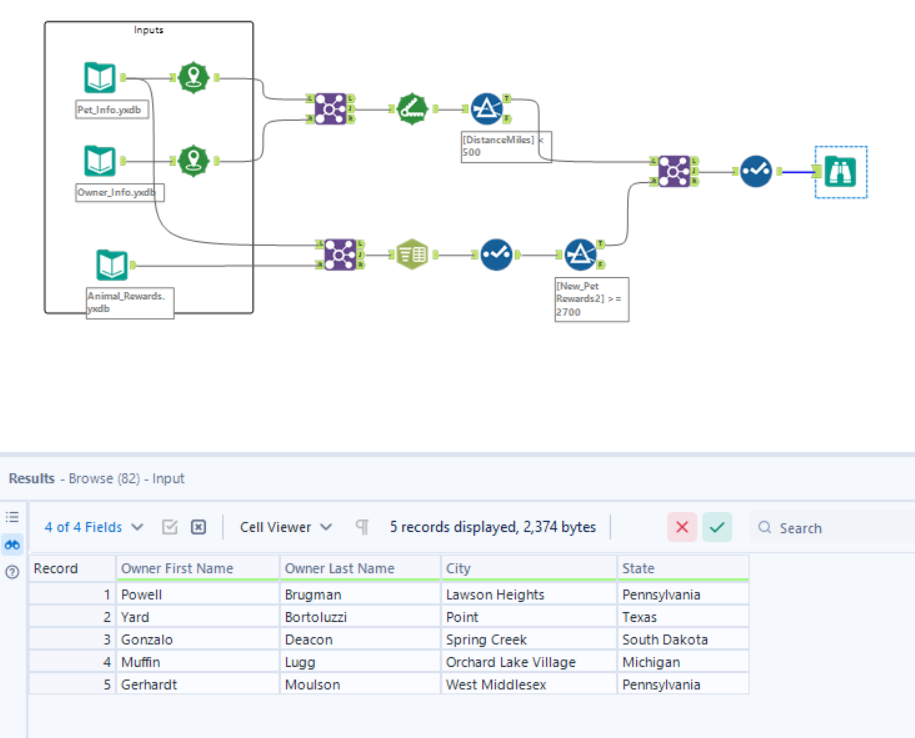Open the 4 of 4 Fields dropdown
The image size is (915, 738).
tap(94, 527)
